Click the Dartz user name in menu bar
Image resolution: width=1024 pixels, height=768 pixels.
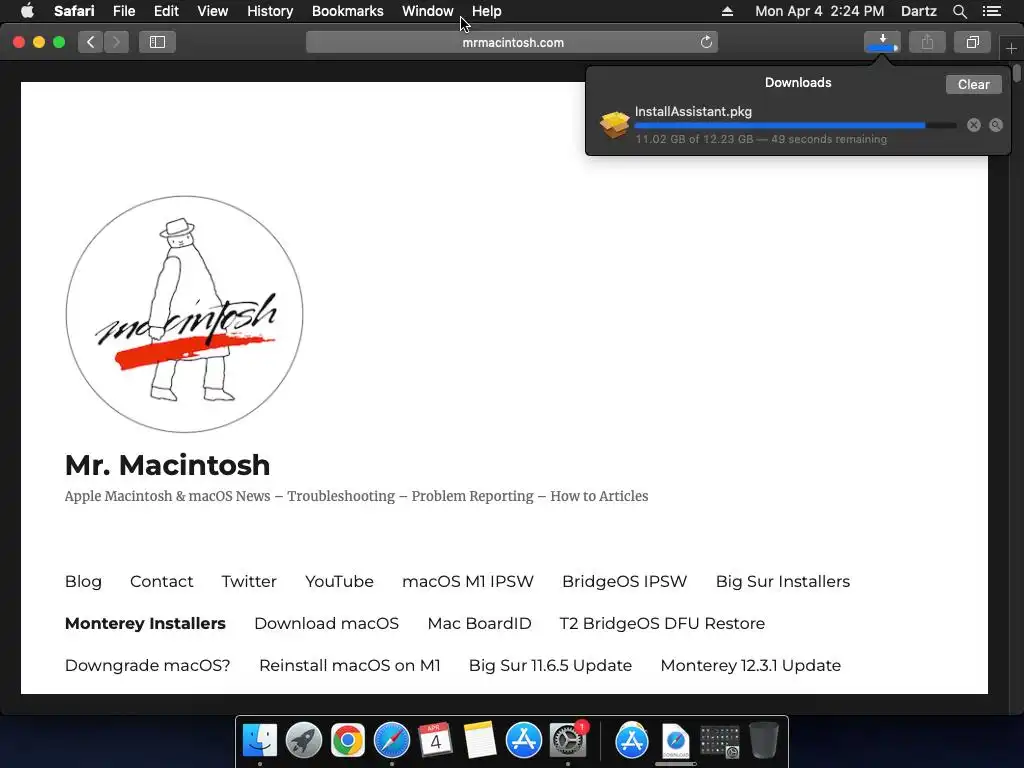click(x=918, y=11)
